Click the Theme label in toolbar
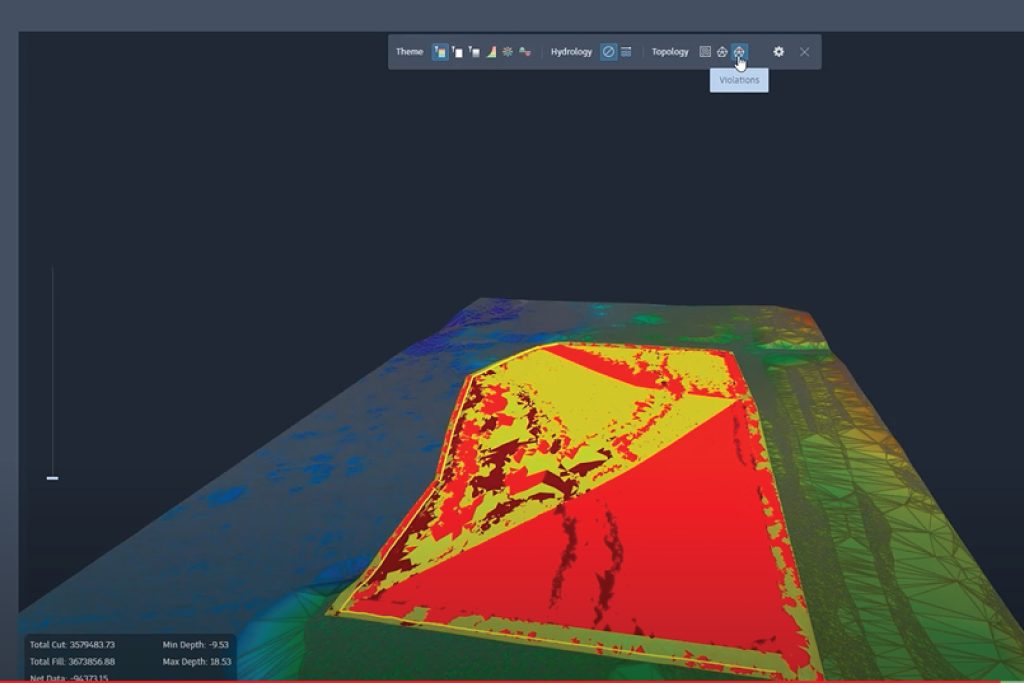 (409, 52)
